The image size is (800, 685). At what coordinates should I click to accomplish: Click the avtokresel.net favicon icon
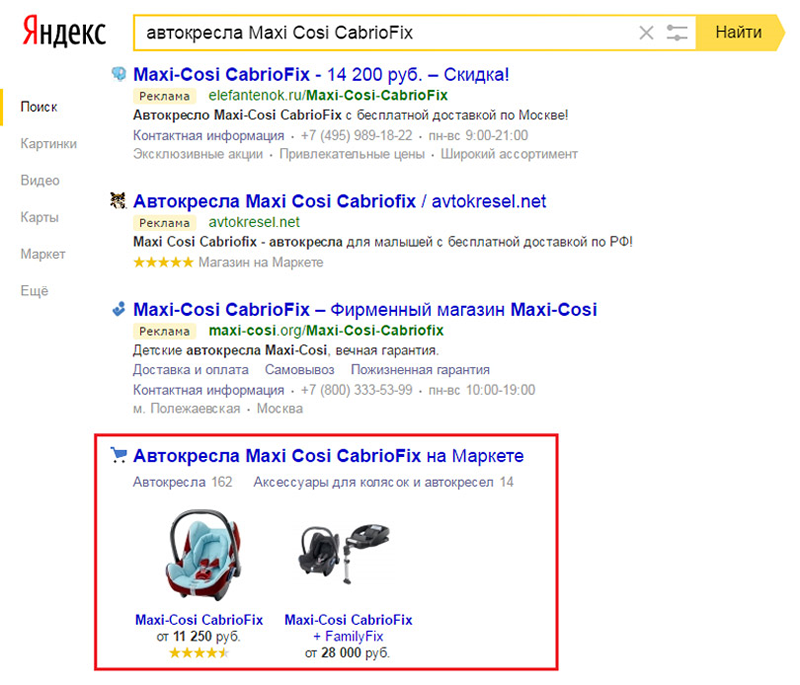[118, 200]
